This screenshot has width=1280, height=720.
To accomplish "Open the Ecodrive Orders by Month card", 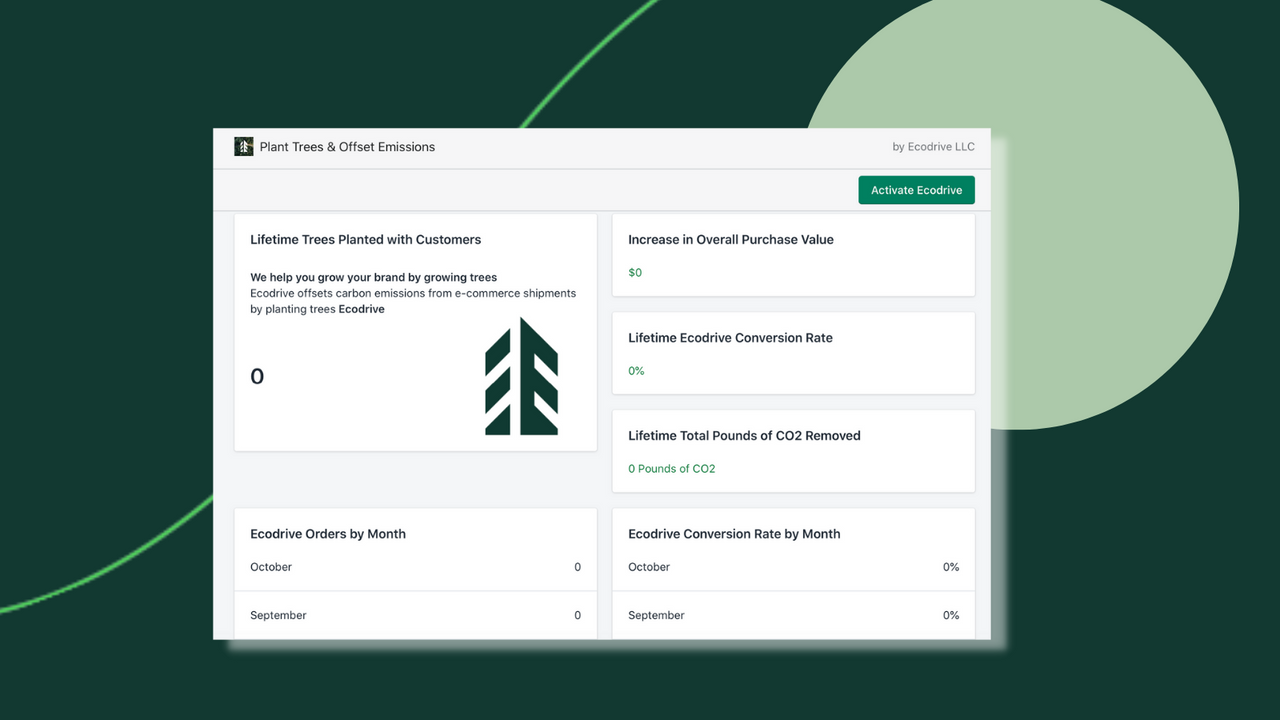I will pyautogui.click(x=327, y=534).
